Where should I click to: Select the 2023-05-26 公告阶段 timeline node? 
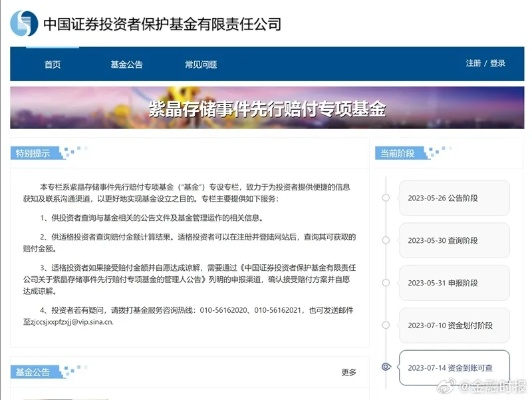click(x=386, y=198)
